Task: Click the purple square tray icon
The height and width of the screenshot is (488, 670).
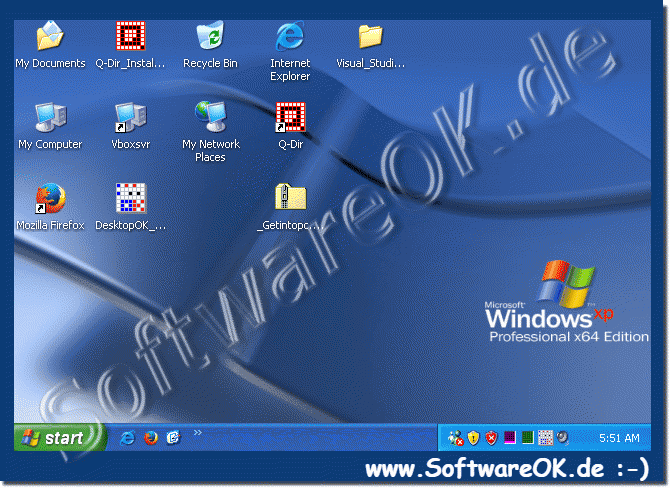Action: pos(510,438)
